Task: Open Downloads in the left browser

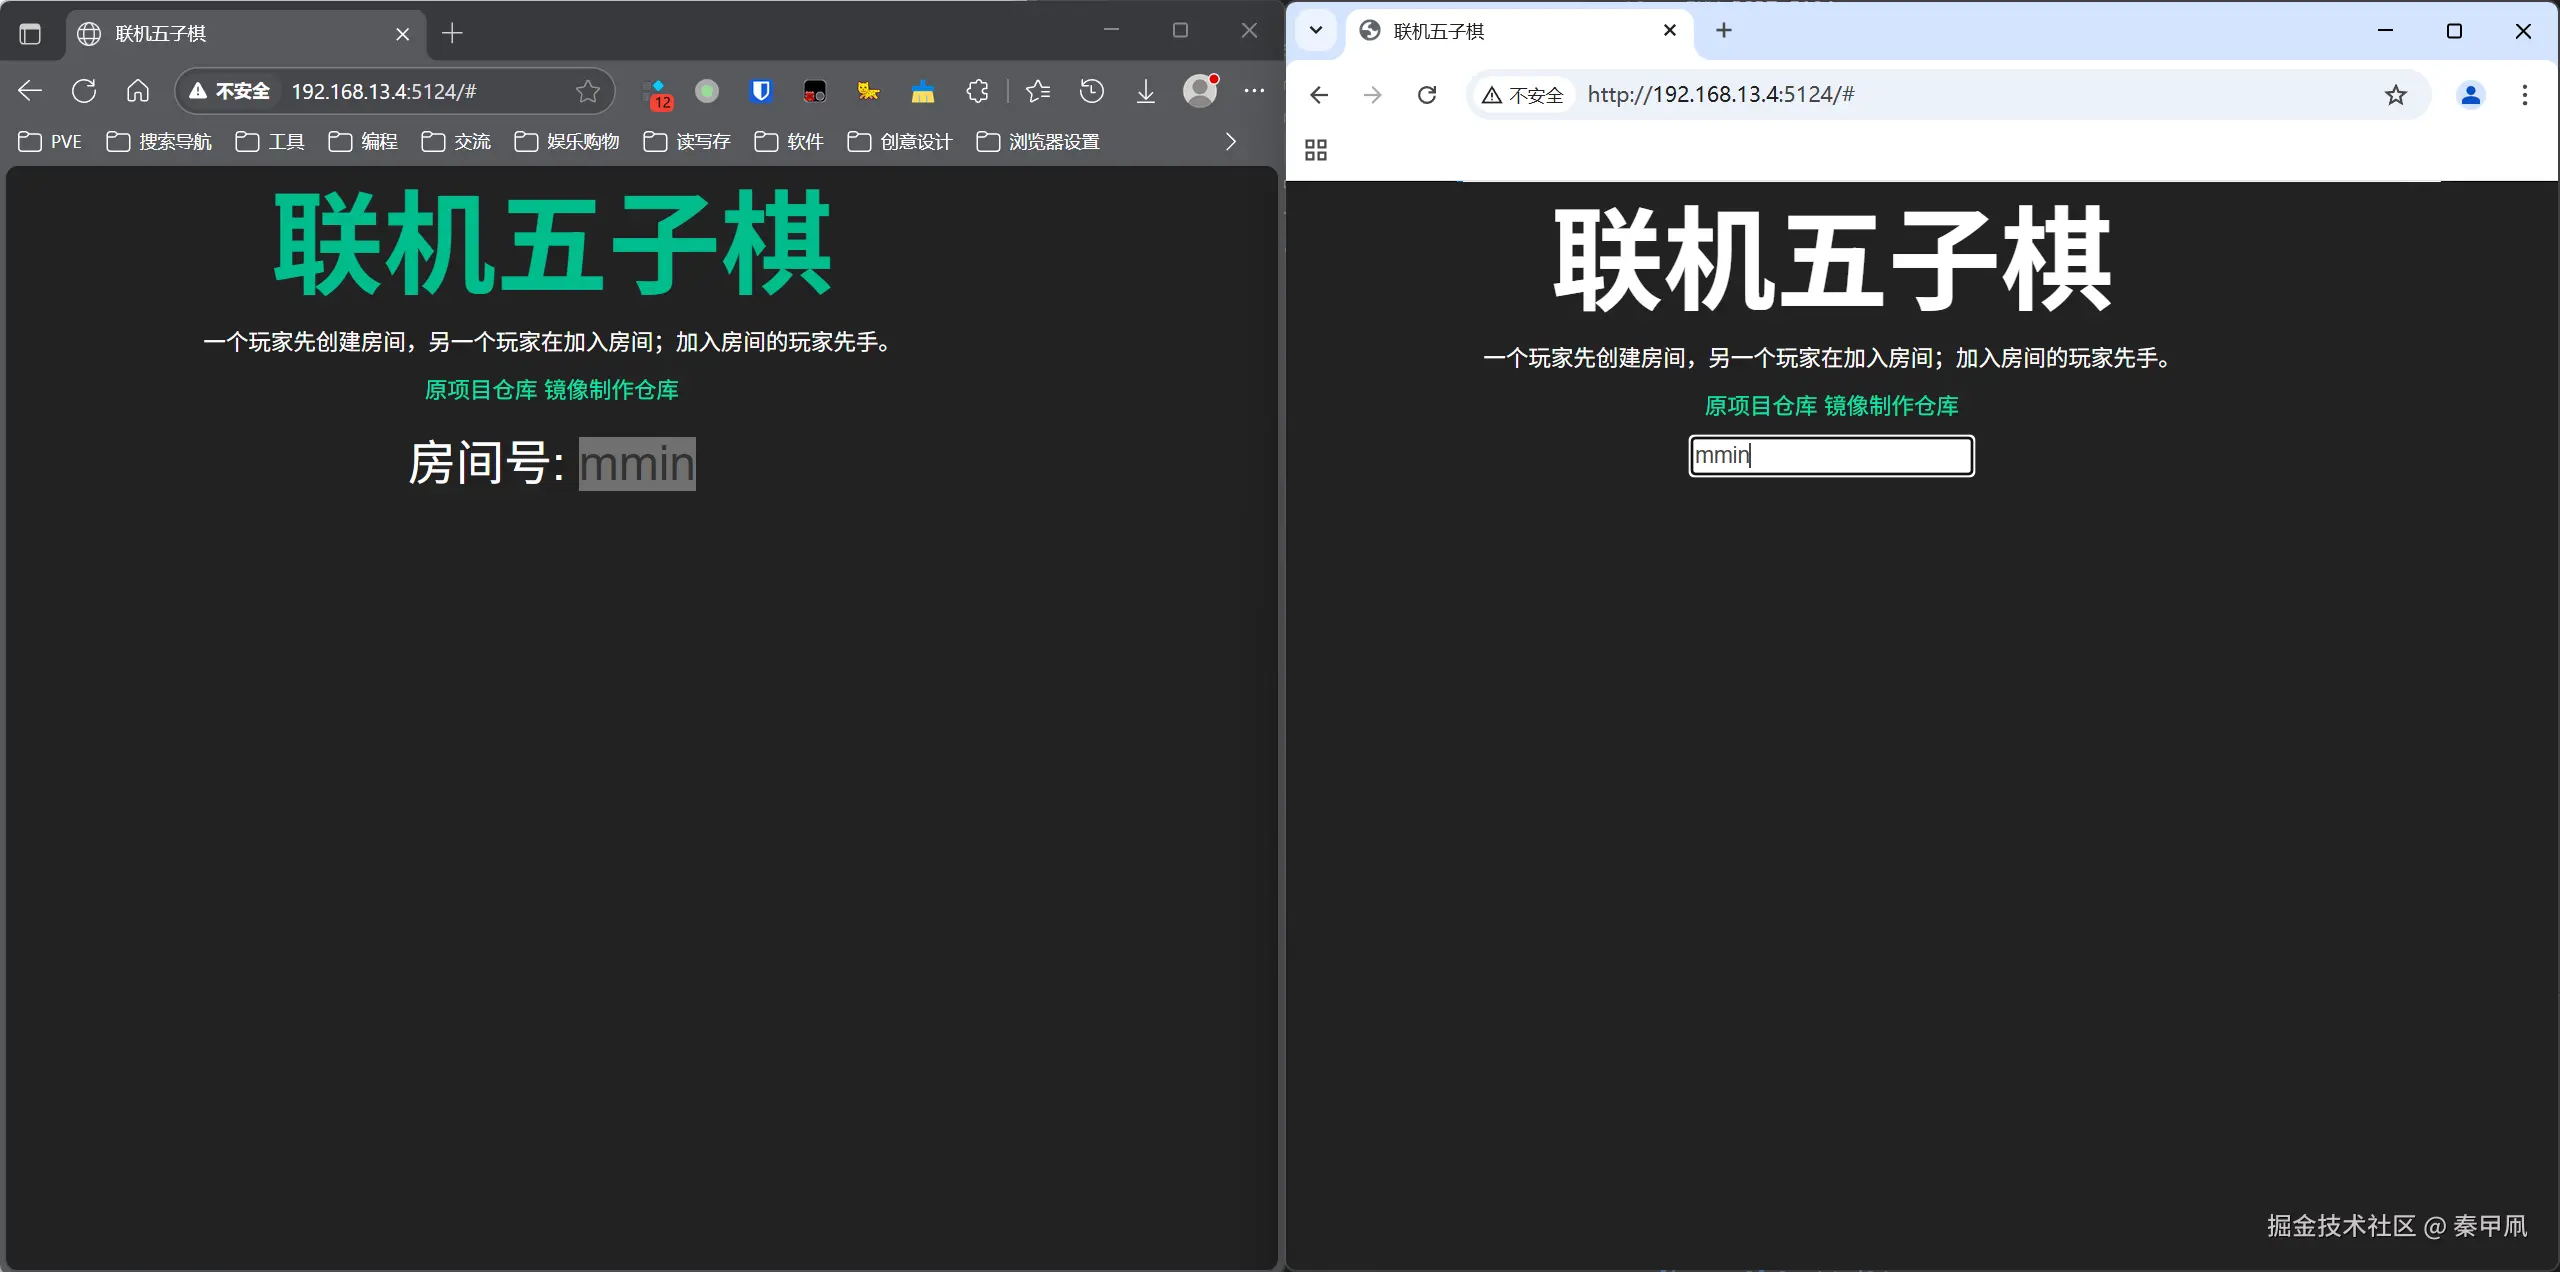Action: (x=1145, y=91)
